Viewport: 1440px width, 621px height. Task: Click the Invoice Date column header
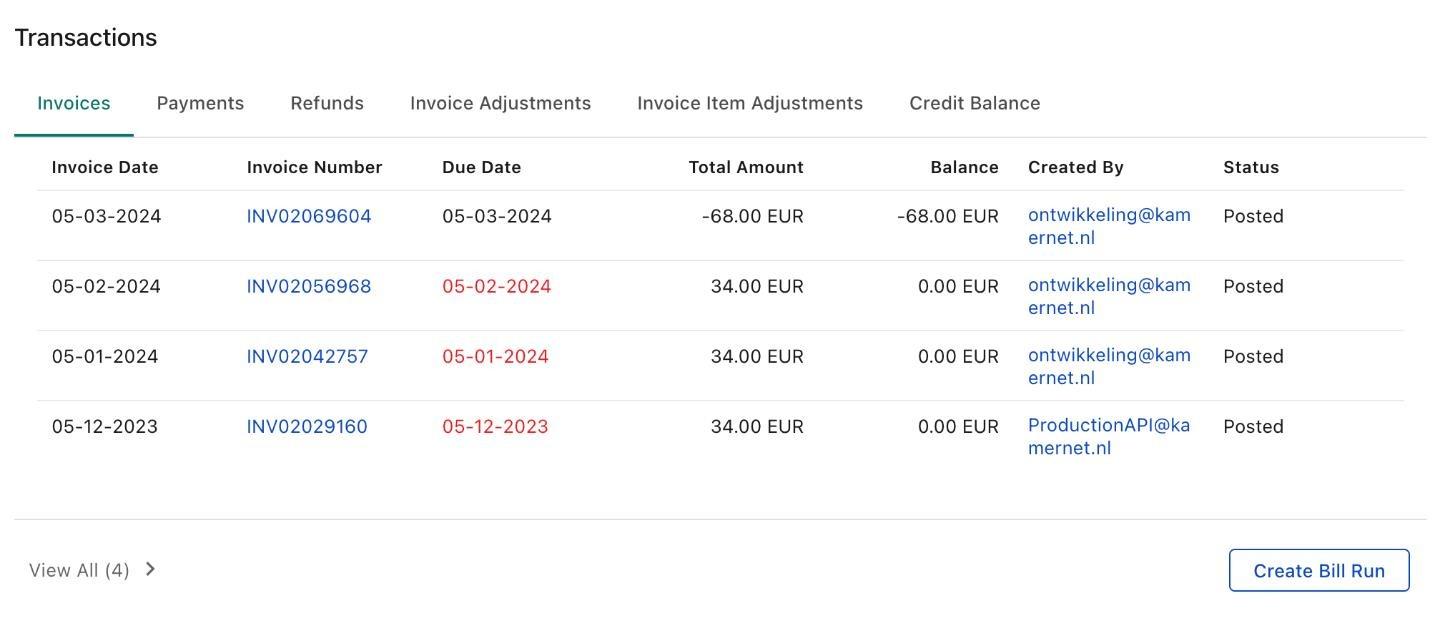tap(105, 167)
